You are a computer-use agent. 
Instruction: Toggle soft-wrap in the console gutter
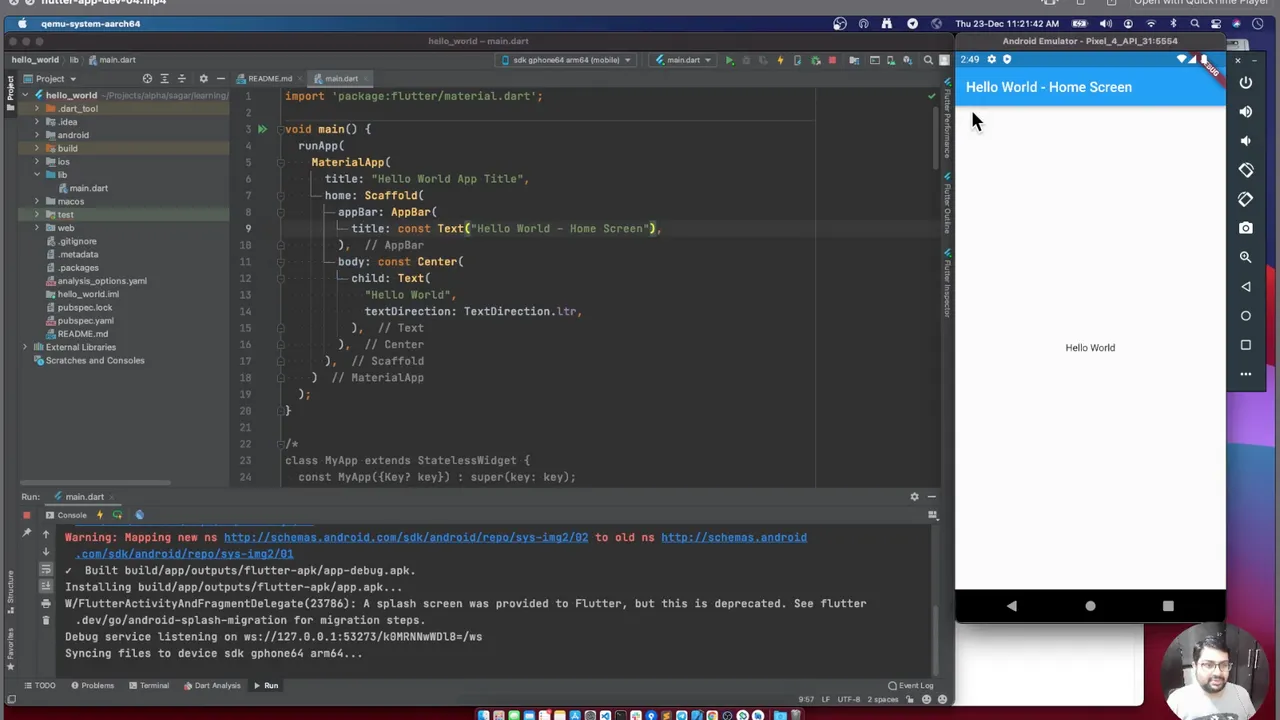point(45,570)
